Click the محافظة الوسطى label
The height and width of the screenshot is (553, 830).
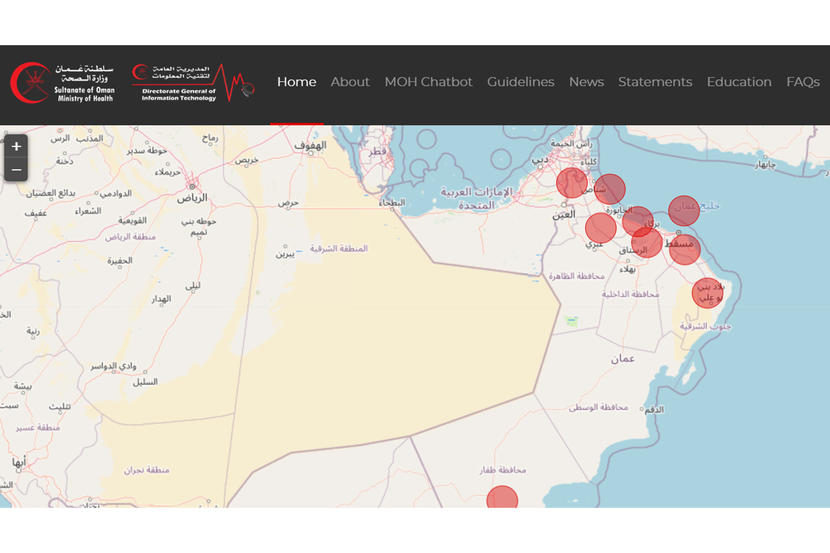click(598, 407)
